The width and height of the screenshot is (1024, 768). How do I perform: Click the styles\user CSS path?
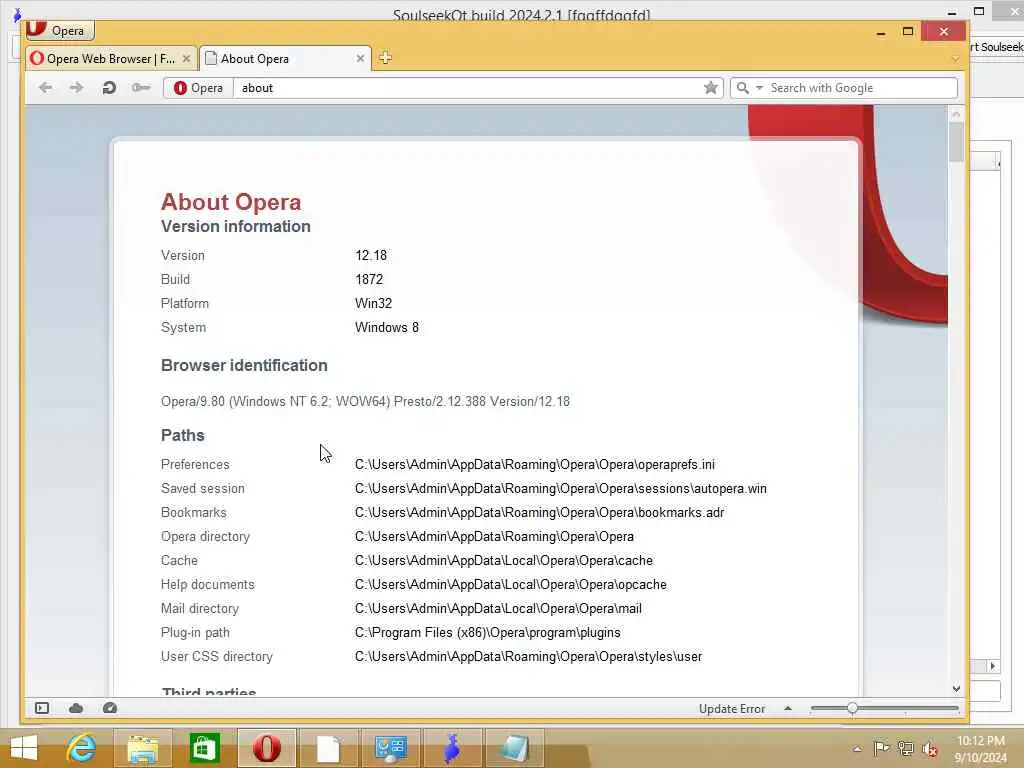528,657
